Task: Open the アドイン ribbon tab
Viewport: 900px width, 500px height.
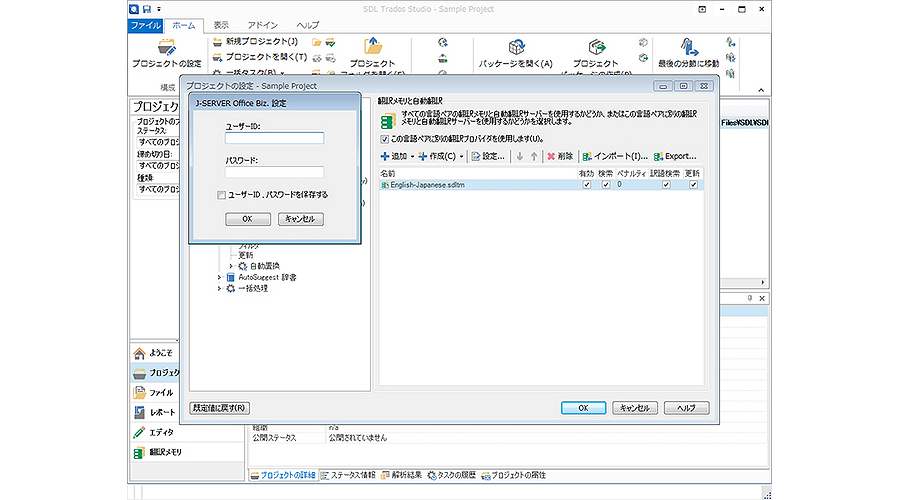Action: point(262,25)
